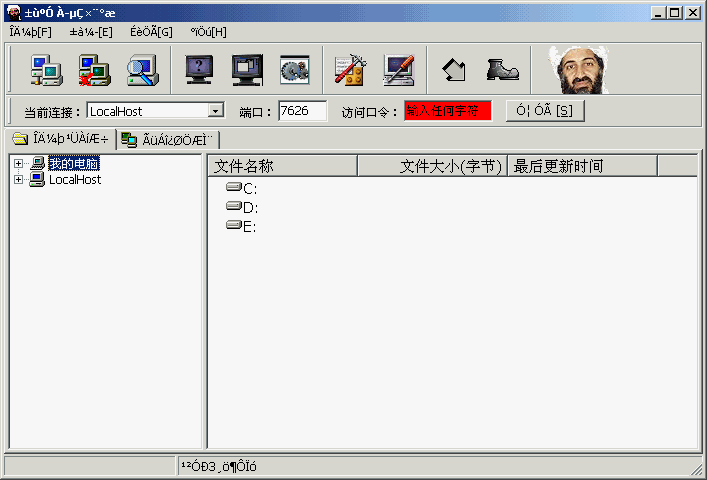This screenshot has height=480, width=707.
Task: Expand the LocalHost tree node
Action: pyautogui.click(x=18, y=180)
